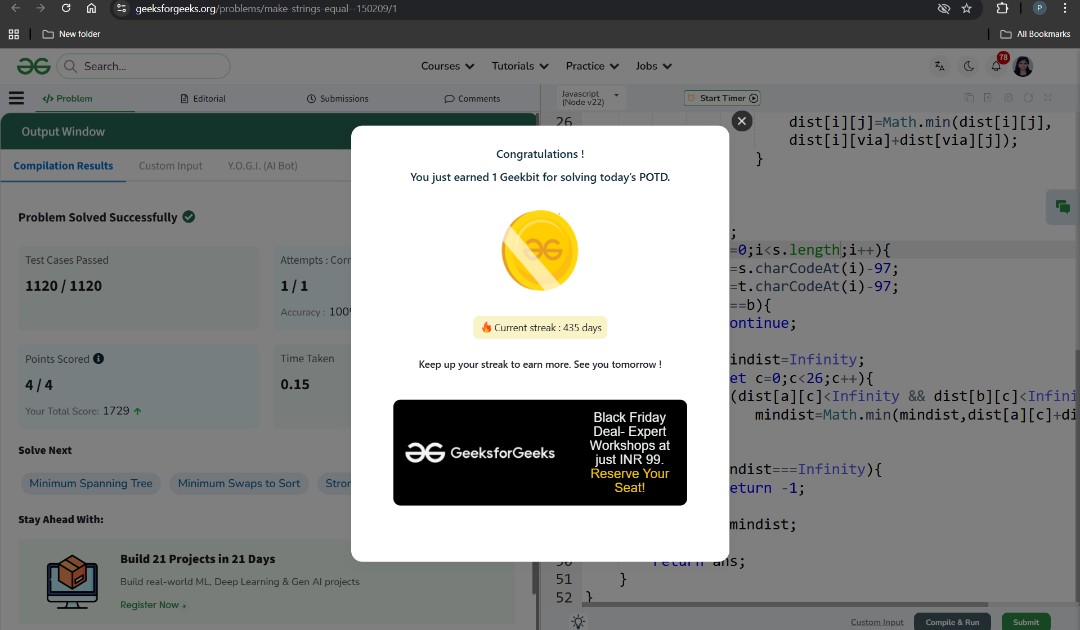Expand the Courses dropdown
This screenshot has width=1080, height=630.
[446, 66]
